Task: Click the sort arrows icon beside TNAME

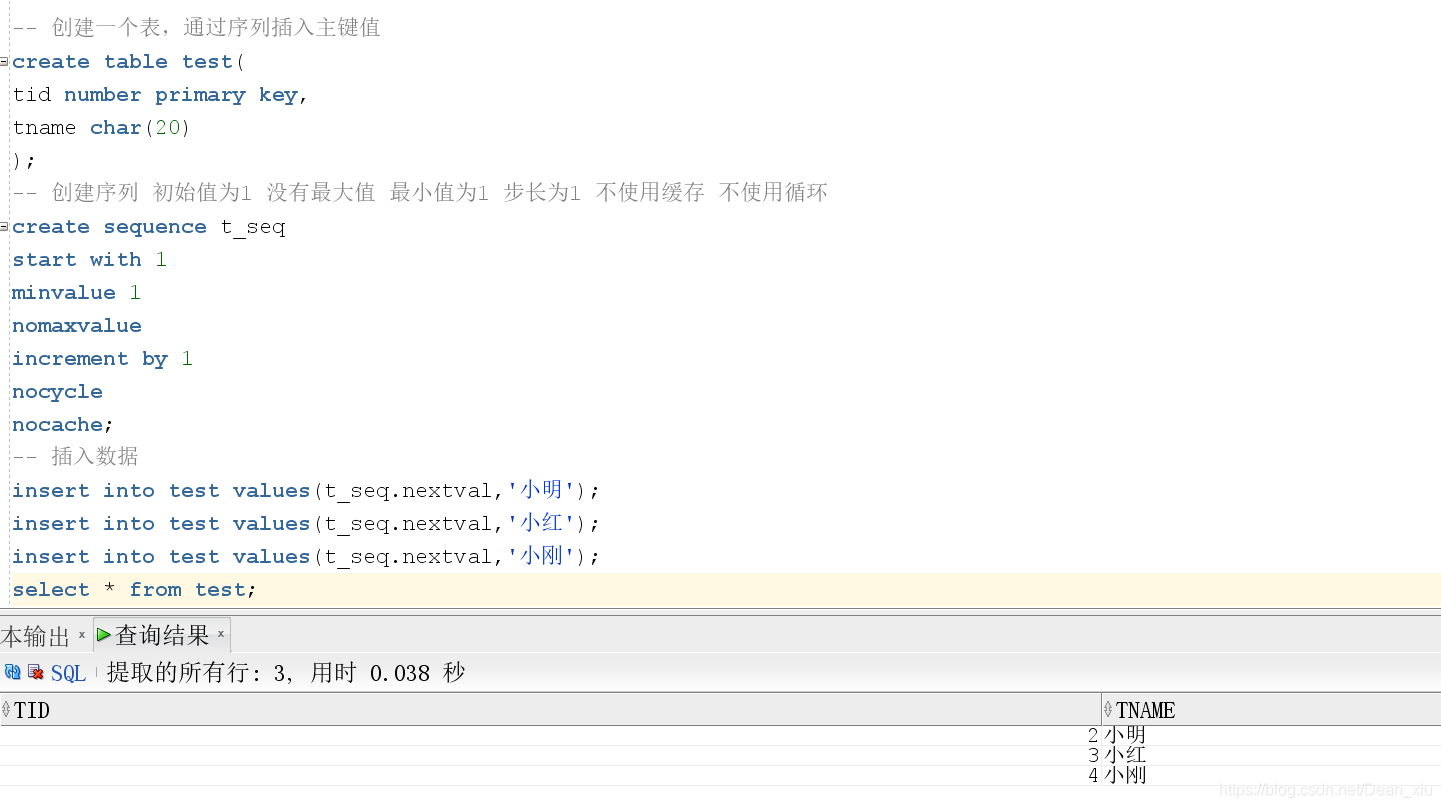Action: pyautogui.click(x=1108, y=710)
